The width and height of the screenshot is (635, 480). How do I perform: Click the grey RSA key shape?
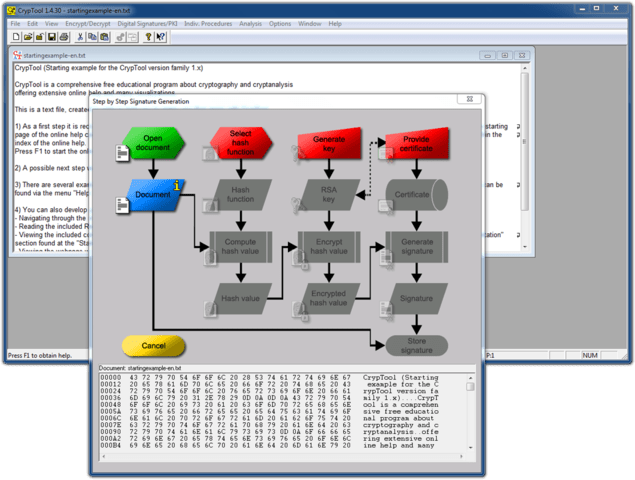[329, 195]
